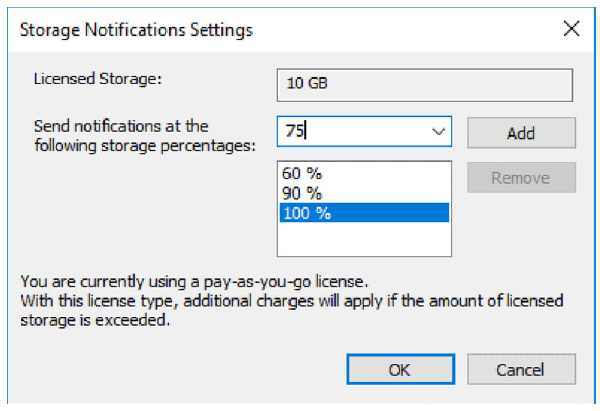Click the Remove button
600x411 pixels.
point(520,178)
